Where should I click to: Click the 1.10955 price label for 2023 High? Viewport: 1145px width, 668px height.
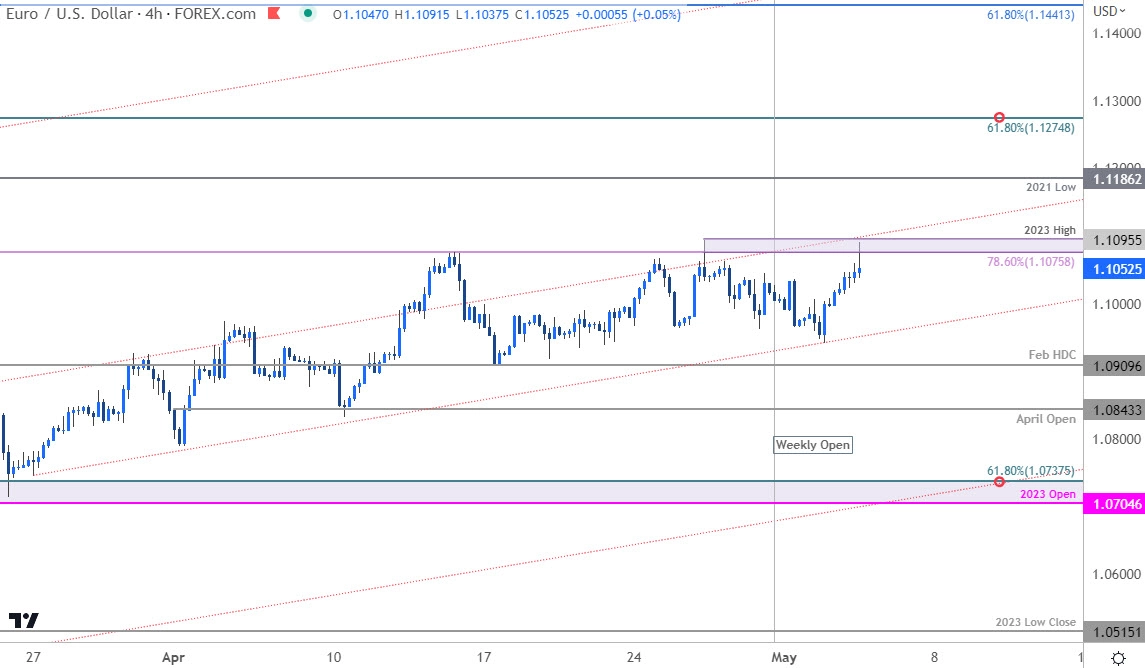(x=1114, y=241)
